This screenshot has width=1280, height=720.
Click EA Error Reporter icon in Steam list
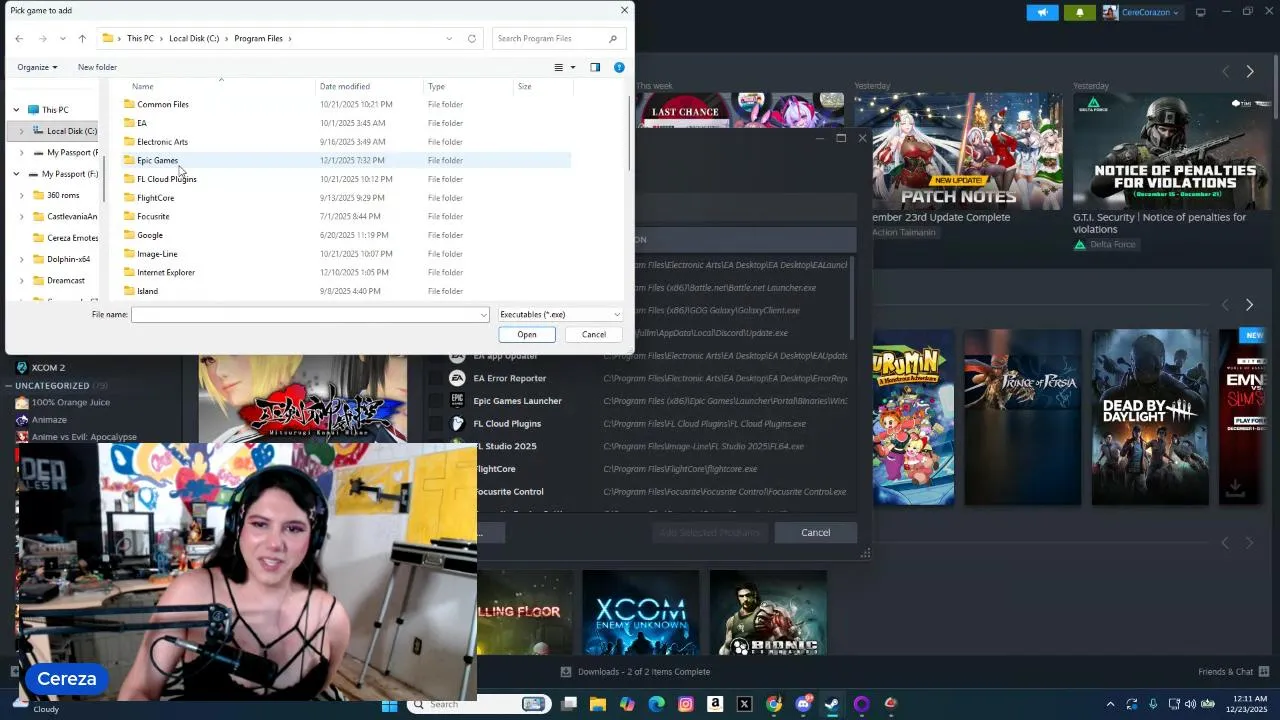coord(457,378)
